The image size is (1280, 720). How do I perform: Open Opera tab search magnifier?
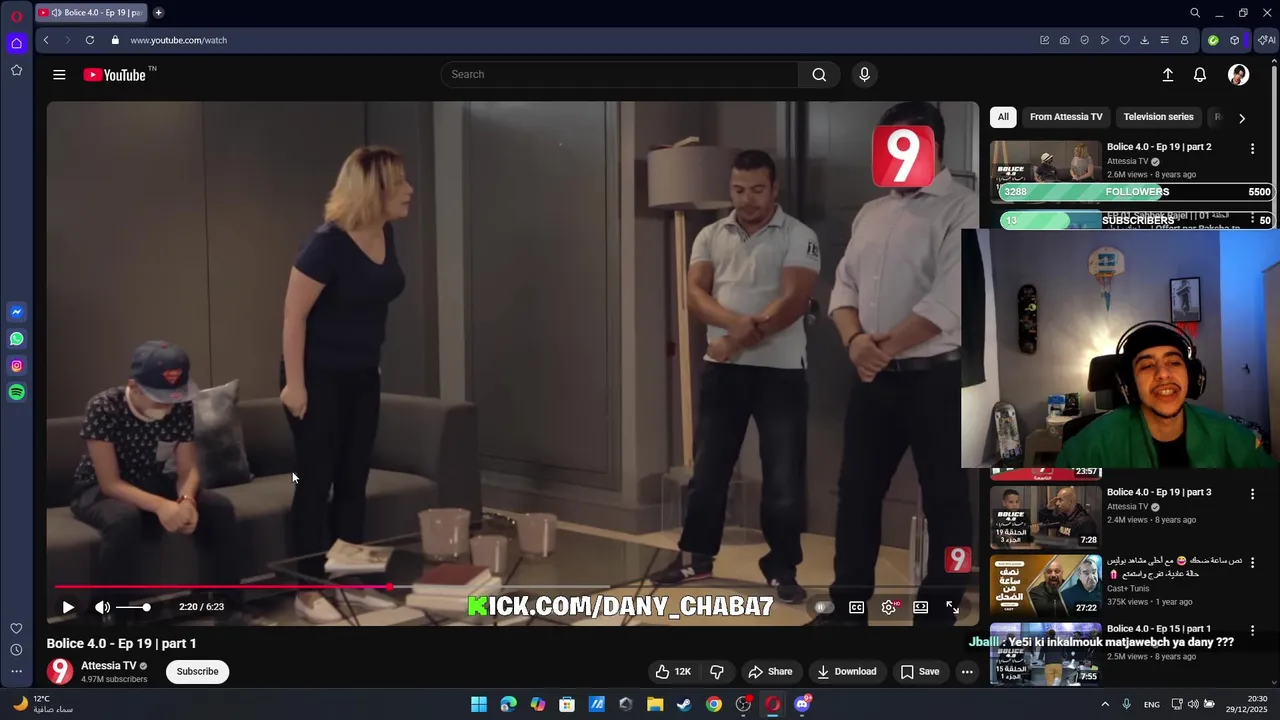(1194, 13)
